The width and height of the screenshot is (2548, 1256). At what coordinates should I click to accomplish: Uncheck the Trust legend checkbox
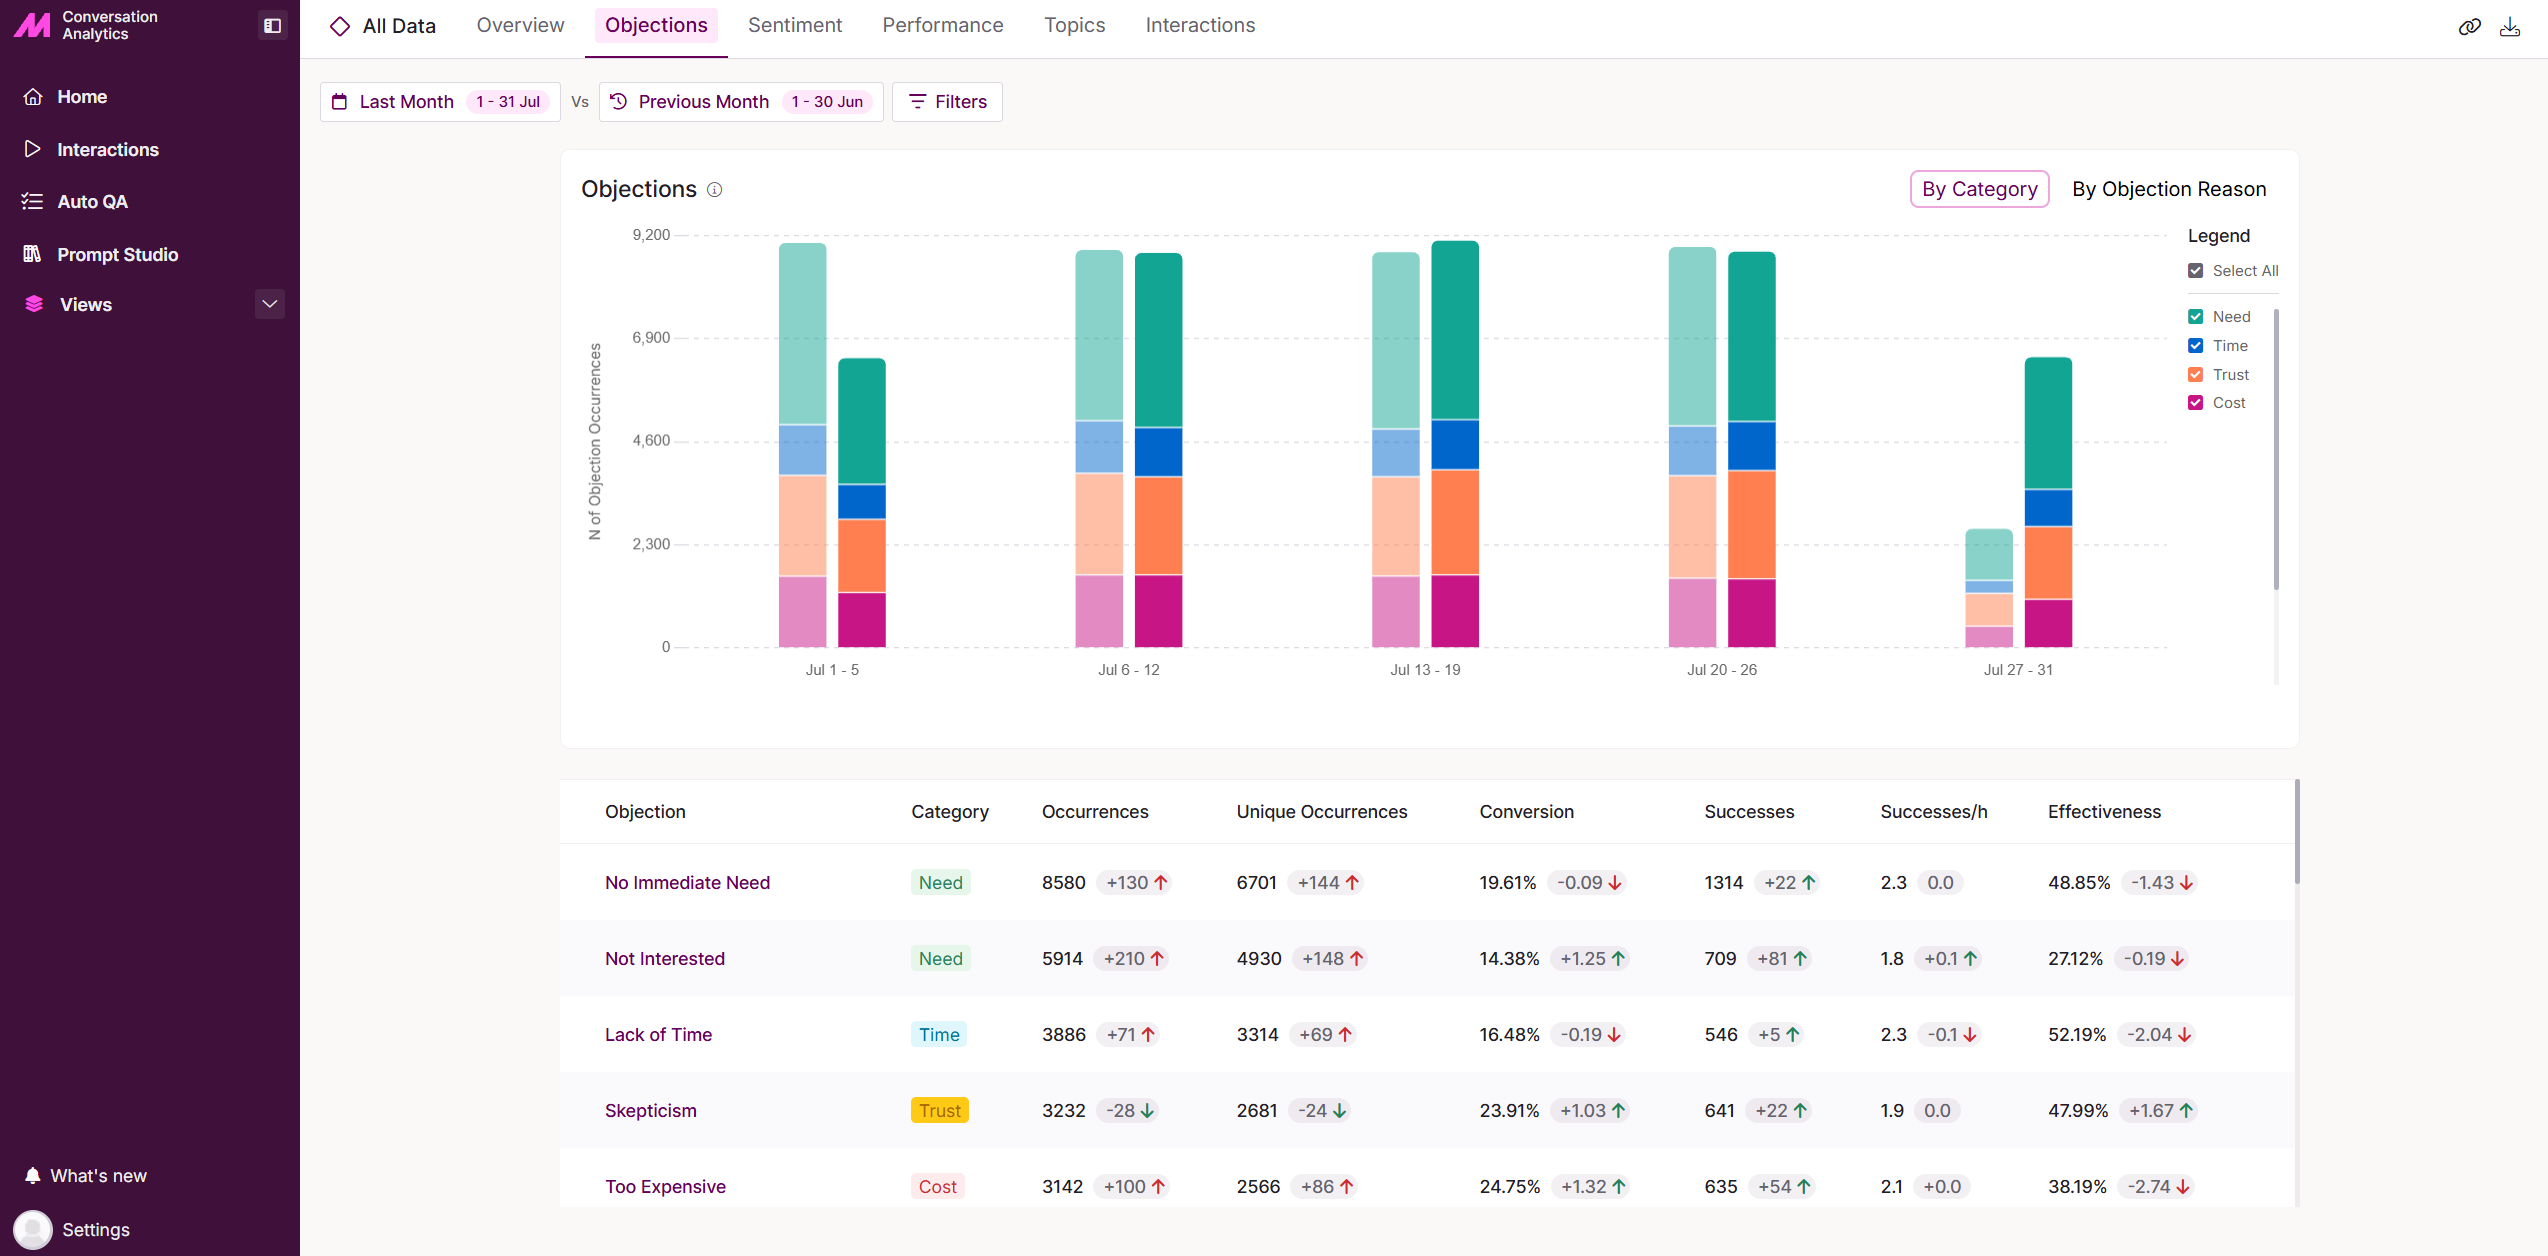2196,375
